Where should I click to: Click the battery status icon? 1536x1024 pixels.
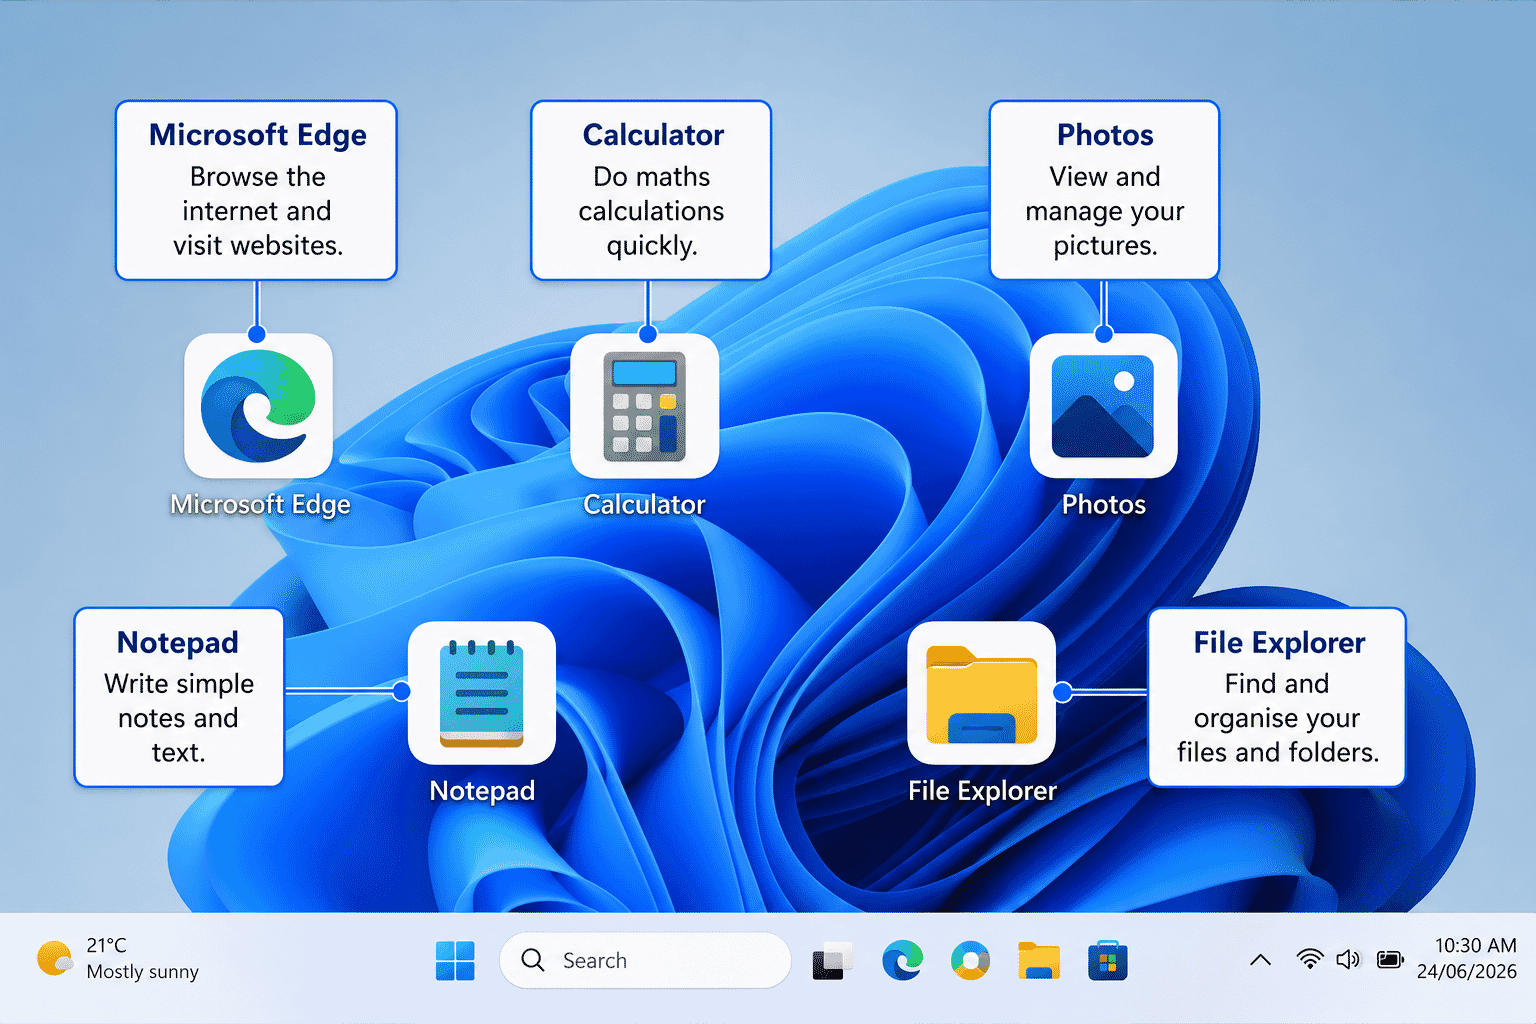(1390, 960)
